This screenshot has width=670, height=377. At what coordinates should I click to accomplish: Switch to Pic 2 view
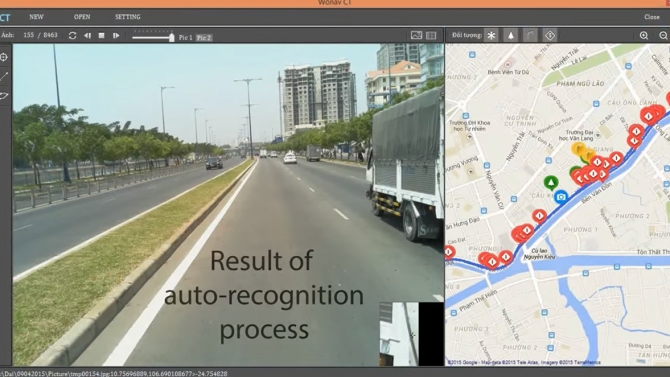(204, 38)
